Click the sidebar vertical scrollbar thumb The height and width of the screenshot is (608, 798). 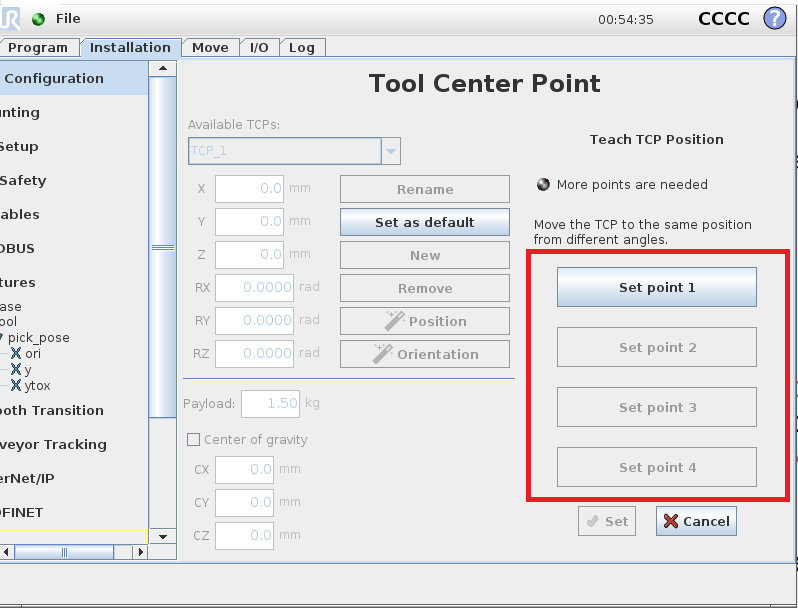tap(163, 247)
